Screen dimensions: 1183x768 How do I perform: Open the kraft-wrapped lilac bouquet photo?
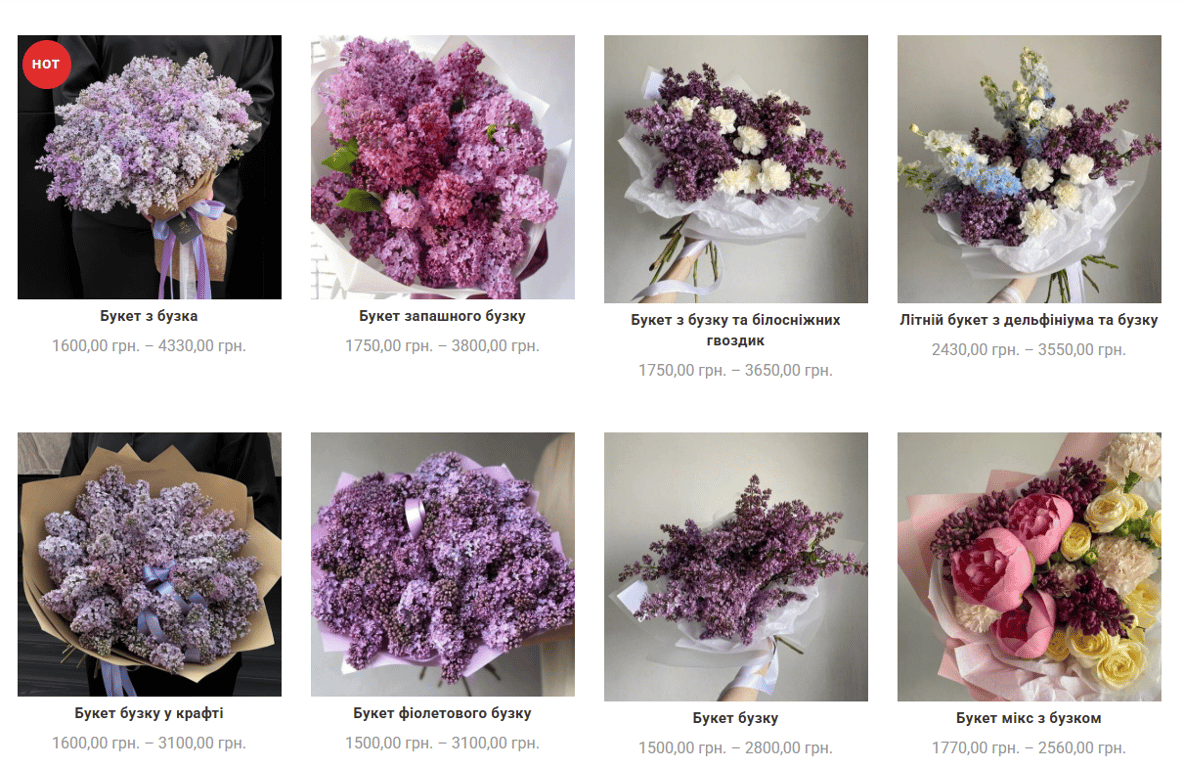point(149,564)
